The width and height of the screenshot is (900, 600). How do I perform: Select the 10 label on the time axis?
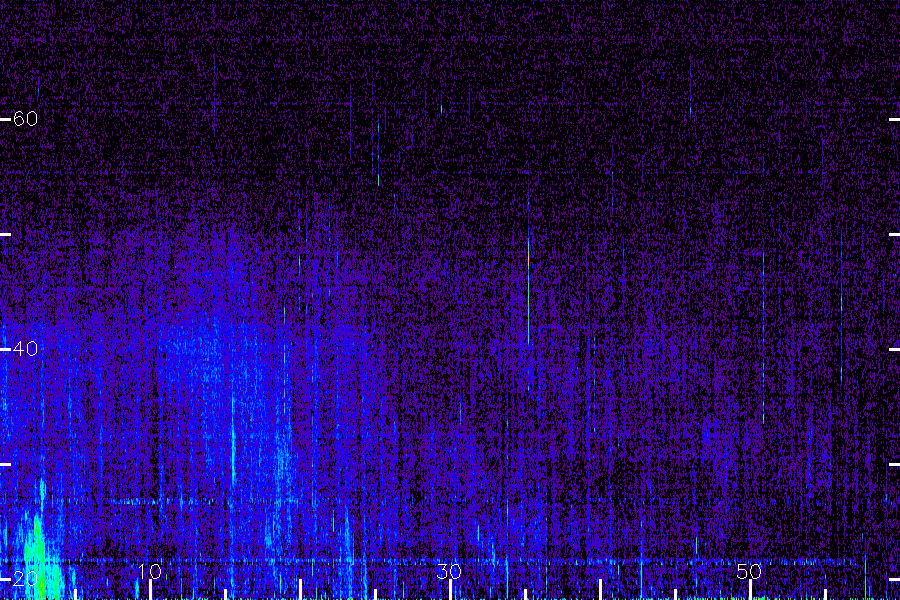point(150,571)
